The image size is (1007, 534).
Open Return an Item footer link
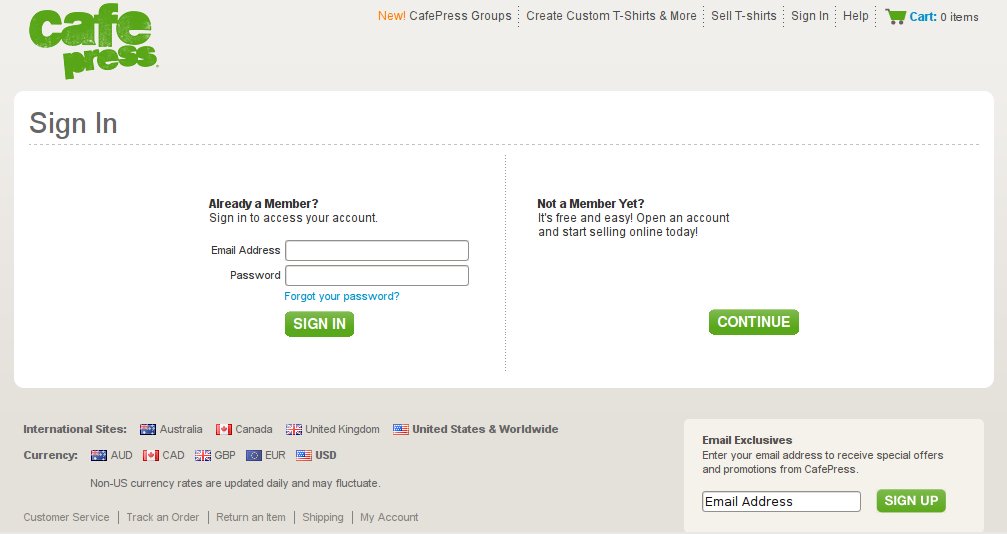point(250,517)
